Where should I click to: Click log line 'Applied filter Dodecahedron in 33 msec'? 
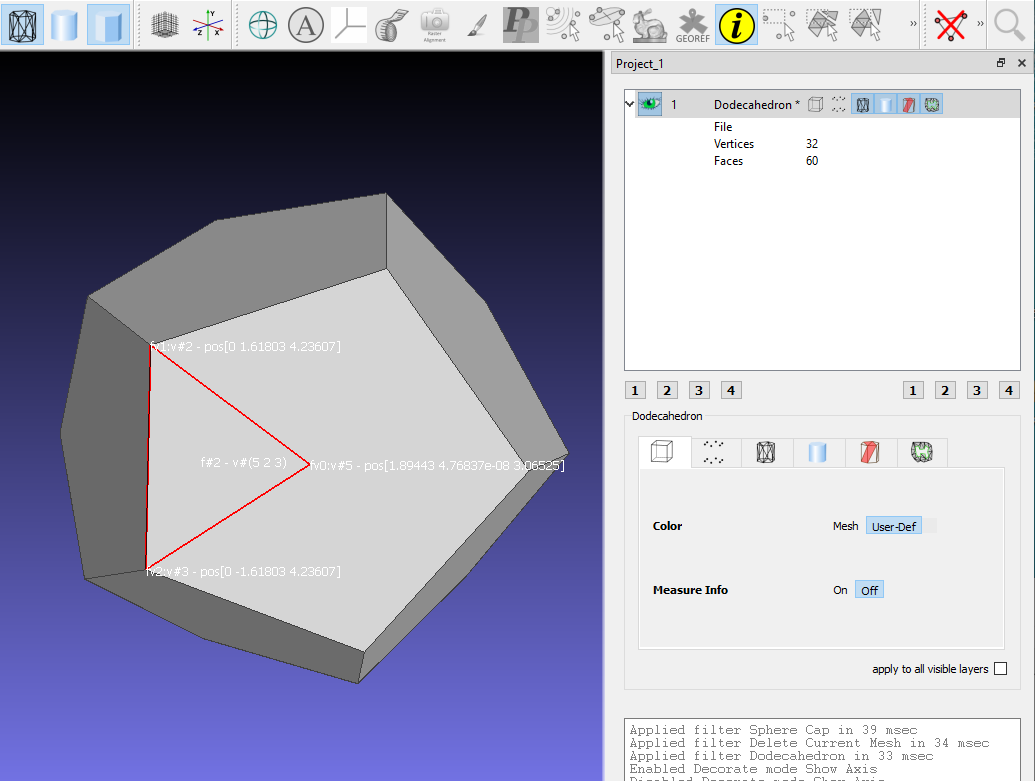(781, 756)
